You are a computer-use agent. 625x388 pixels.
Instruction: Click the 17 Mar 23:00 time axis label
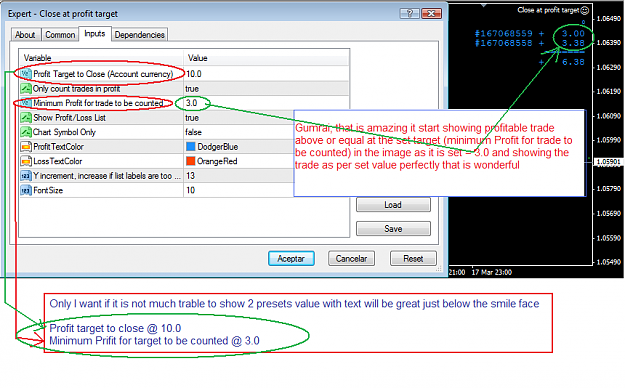(x=491, y=272)
